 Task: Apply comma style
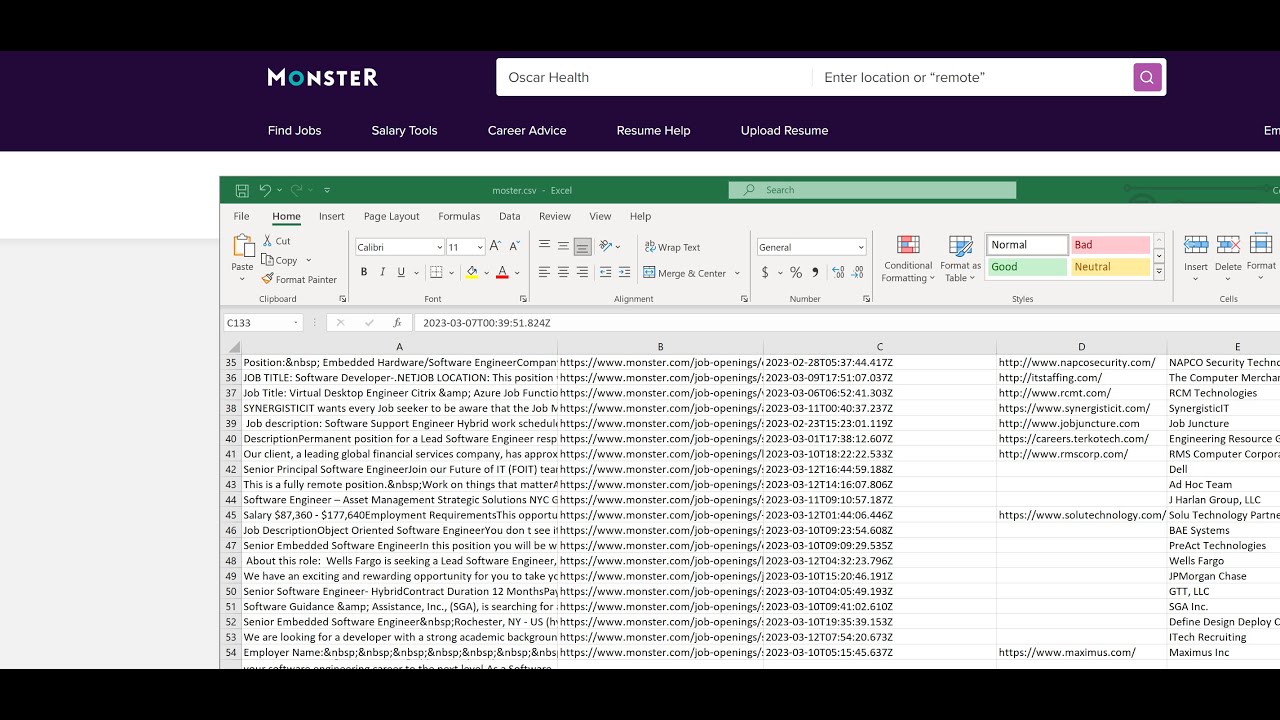click(815, 272)
